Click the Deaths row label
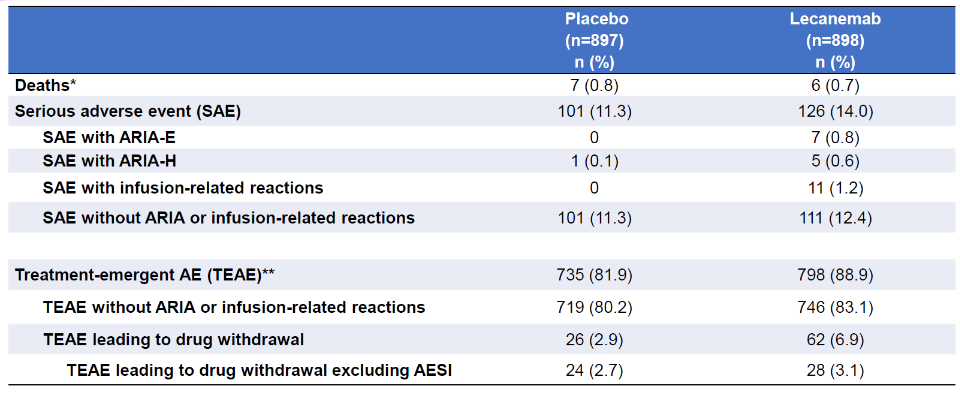Image resolution: width=960 pixels, height=399 pixels. coord(45,86)
